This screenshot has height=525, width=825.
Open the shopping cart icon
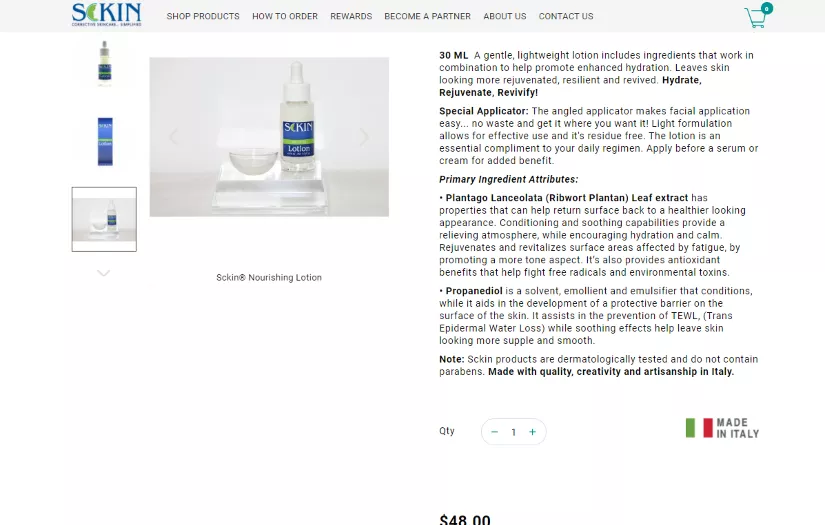click(x=756, y=18)
